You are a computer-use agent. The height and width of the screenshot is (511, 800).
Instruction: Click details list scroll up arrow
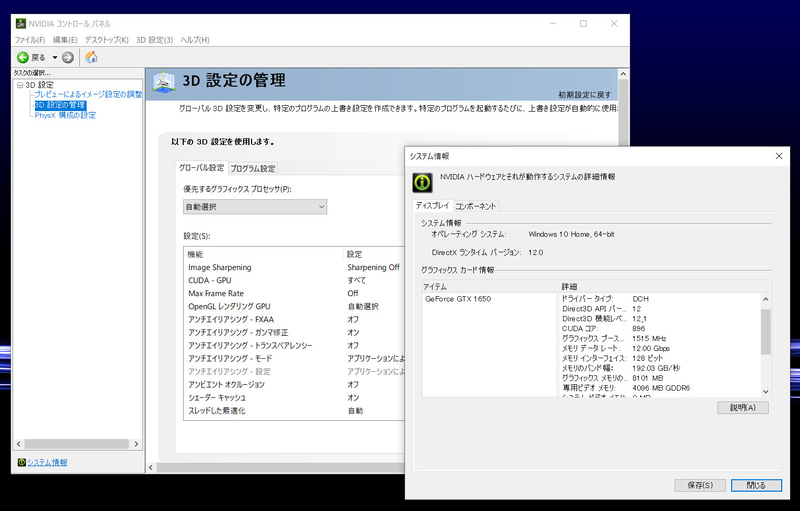(766, 299)
